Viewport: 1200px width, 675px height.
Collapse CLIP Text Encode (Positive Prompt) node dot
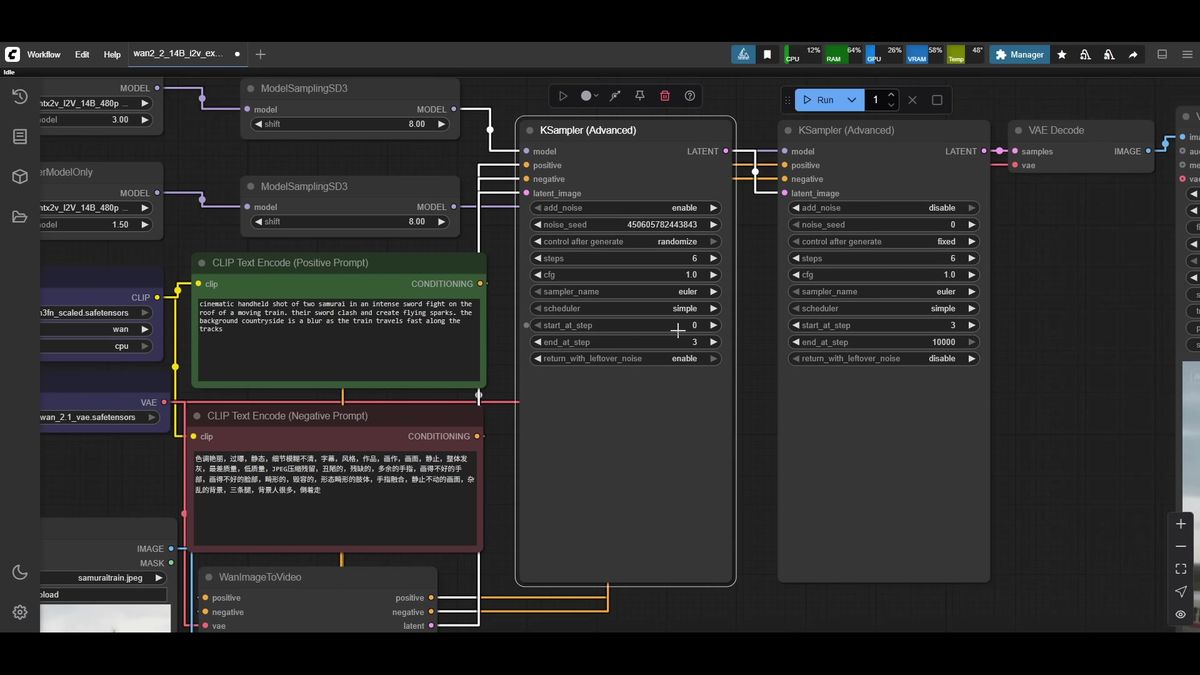coord(201,263)
